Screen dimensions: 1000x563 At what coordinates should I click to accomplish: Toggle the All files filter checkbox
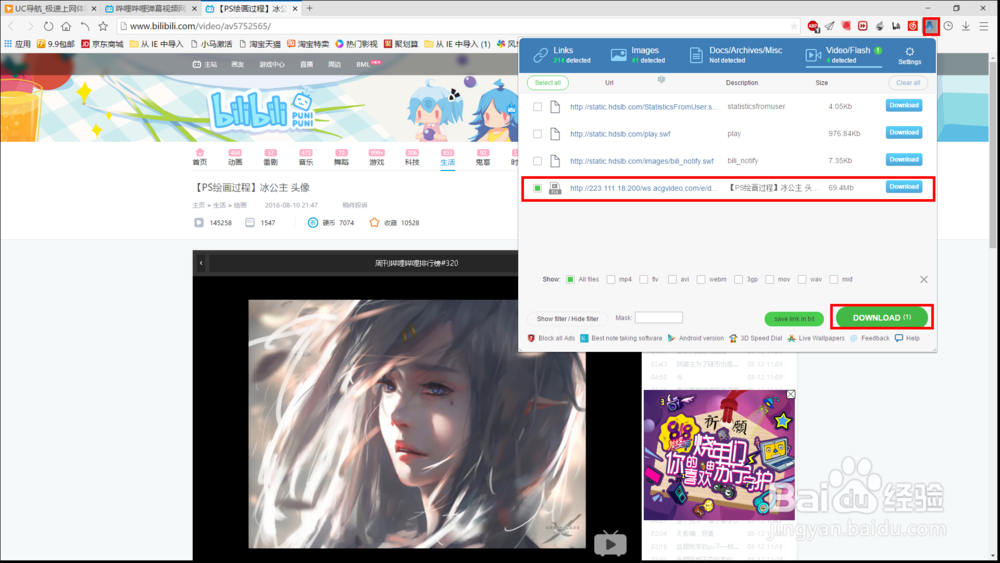[x=570, y=279]
